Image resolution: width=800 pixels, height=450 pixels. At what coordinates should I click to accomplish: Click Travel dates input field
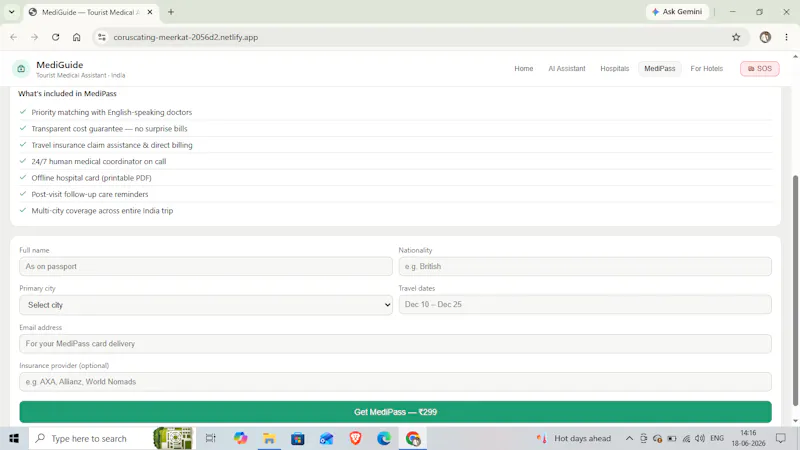pos(585,304)
